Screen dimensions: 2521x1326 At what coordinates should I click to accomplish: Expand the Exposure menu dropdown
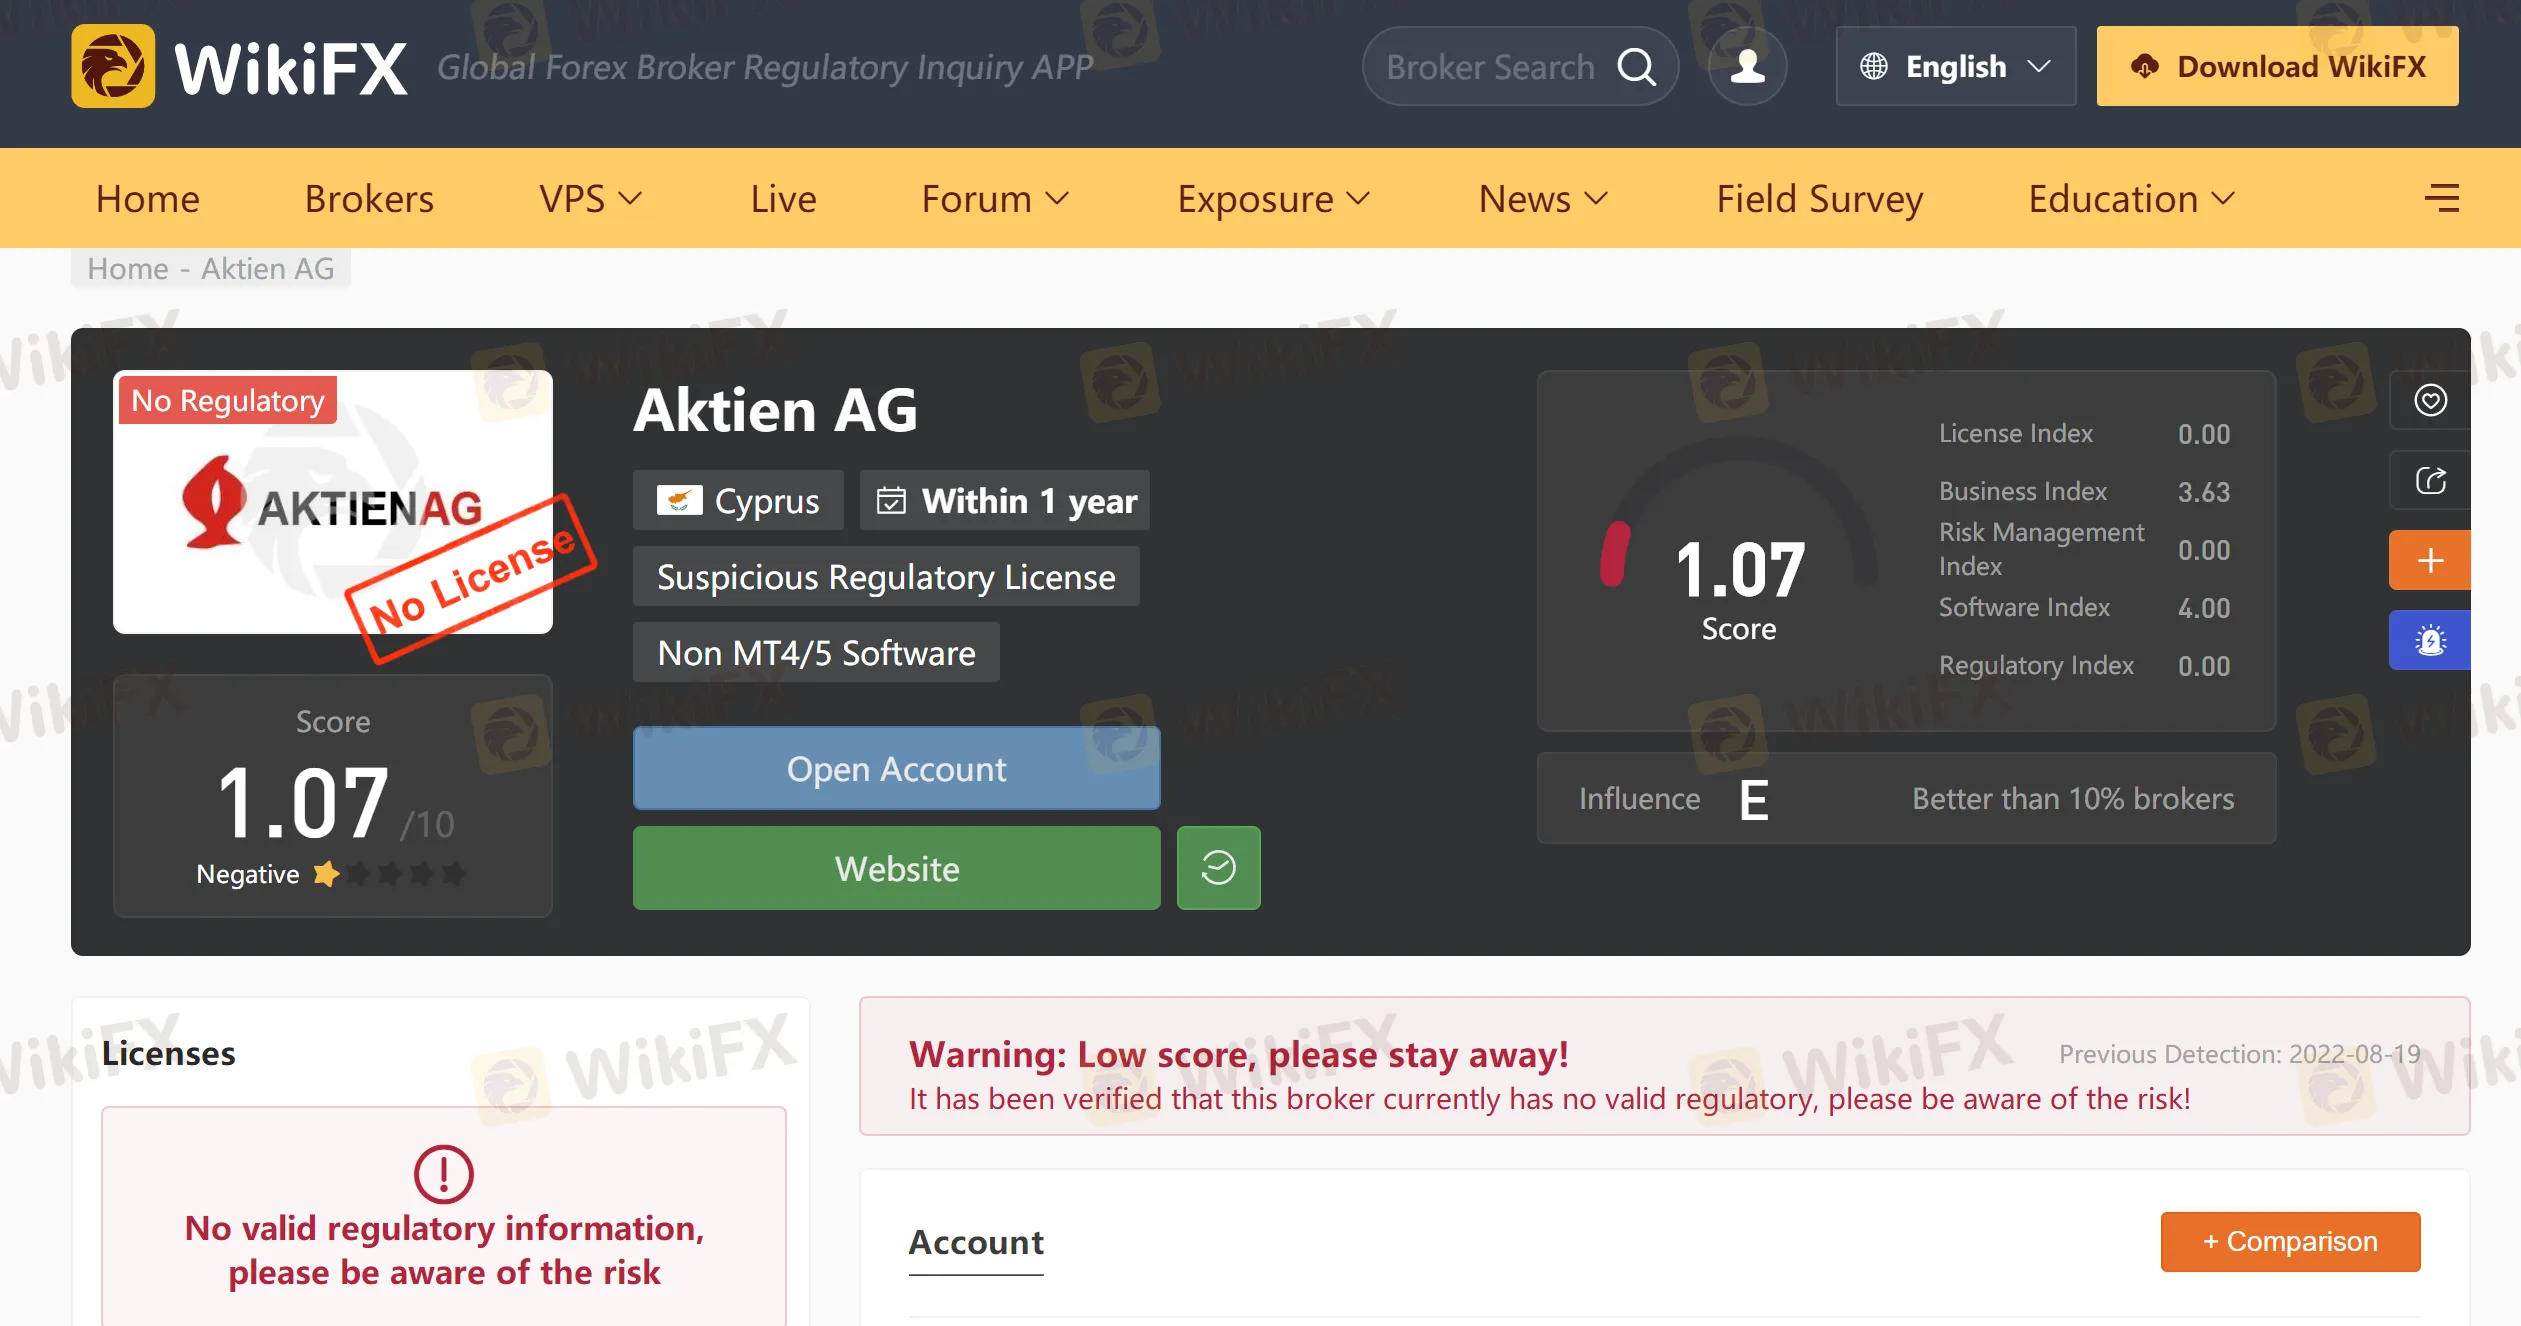click(x=1273, y=199)
